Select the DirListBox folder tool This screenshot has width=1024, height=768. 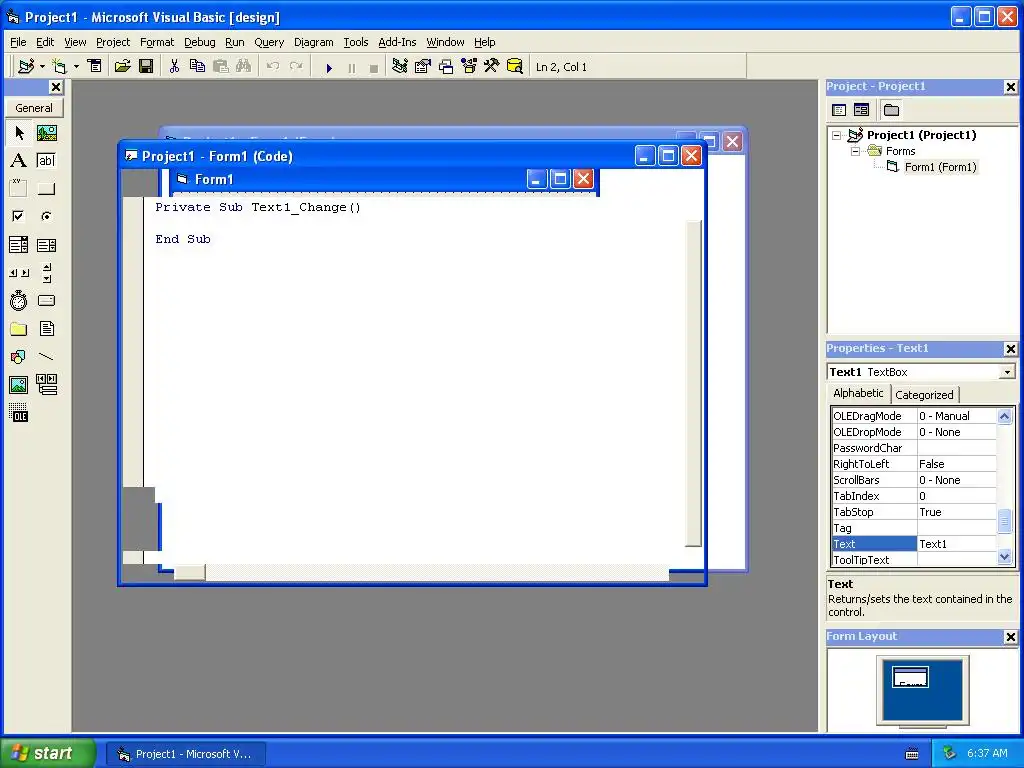click(19, 328)
